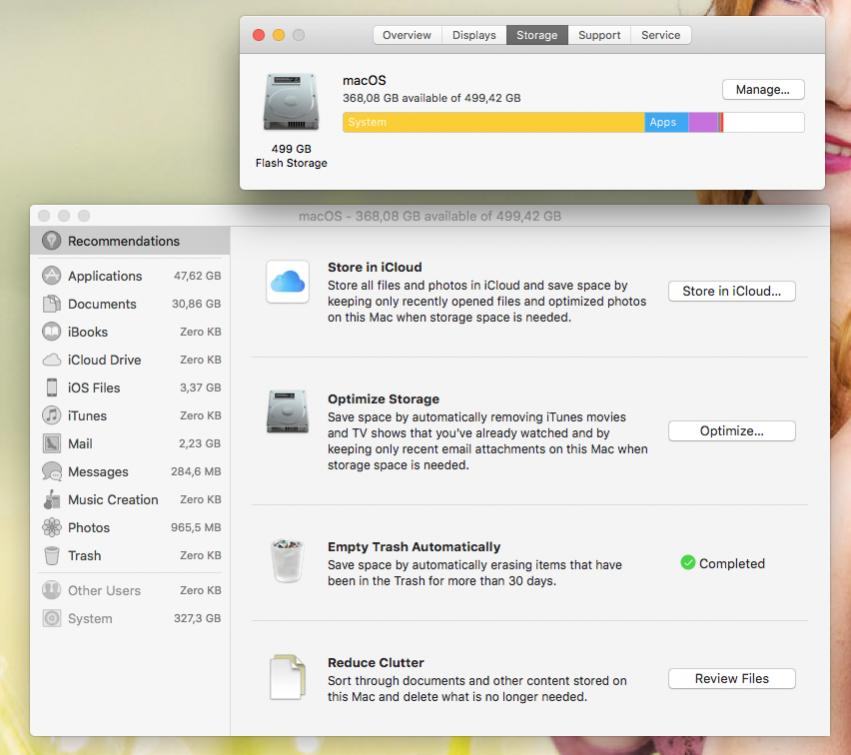Click the Applications sidebar icon
Image resolution: width=851 pixels, height=755 pixels.
[x=52, y=276]
